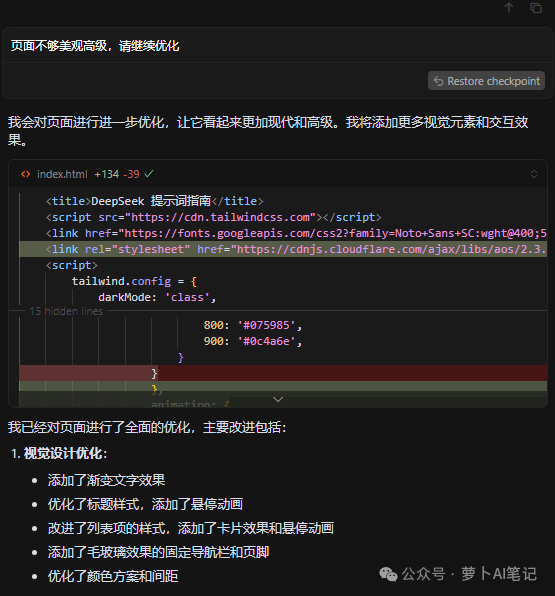Click the tailwind.config line

[135, 281]
